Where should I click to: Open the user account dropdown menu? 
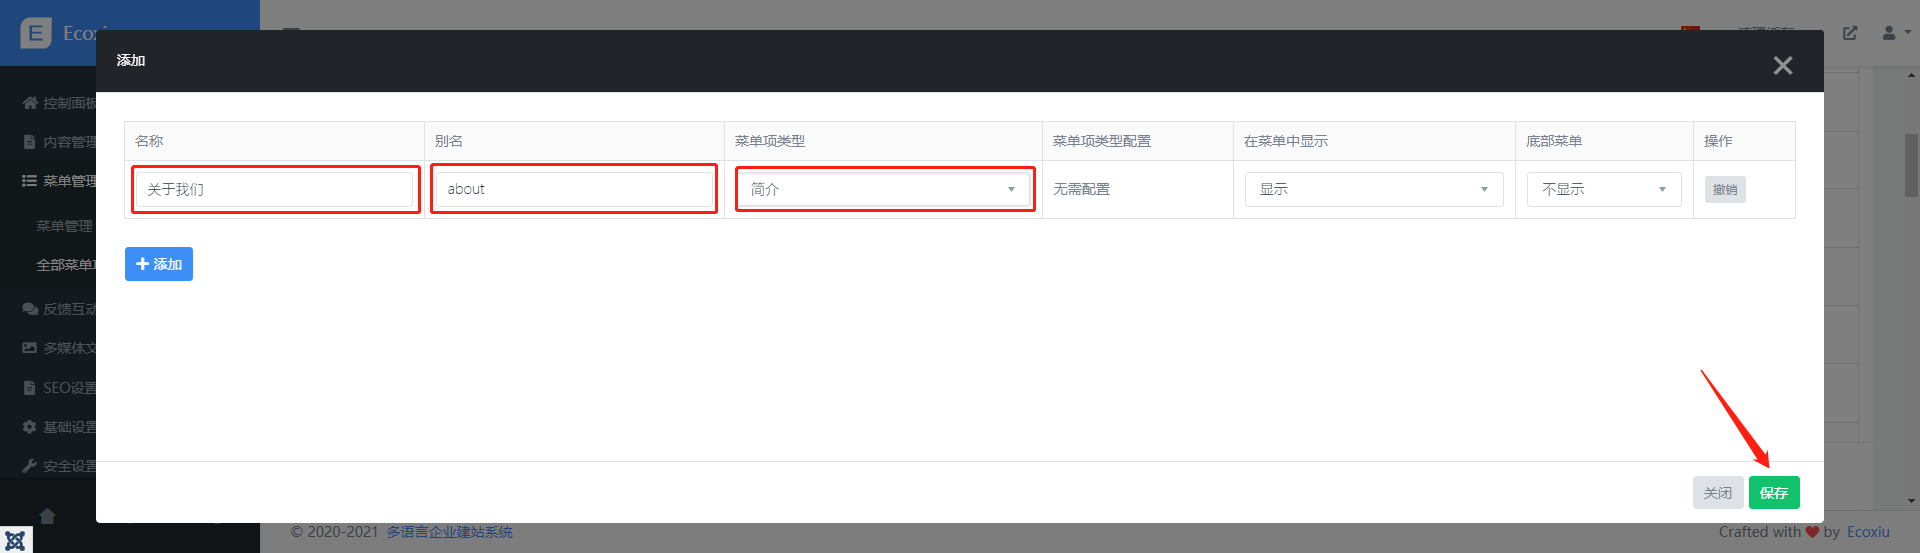tap(1895, 33)
